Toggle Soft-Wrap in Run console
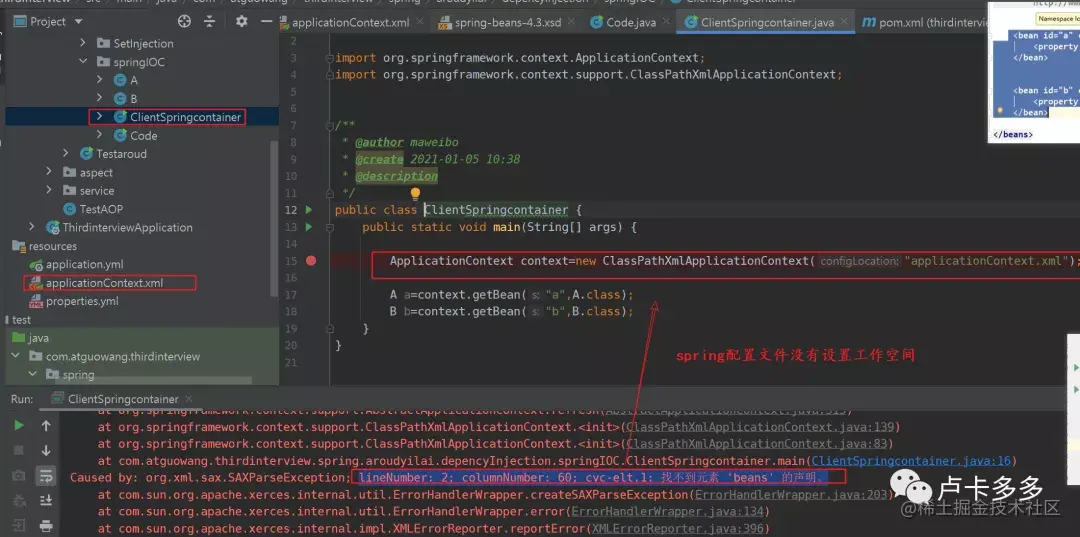Screen dimensions: 1080x537 click(x=46, y=476)
